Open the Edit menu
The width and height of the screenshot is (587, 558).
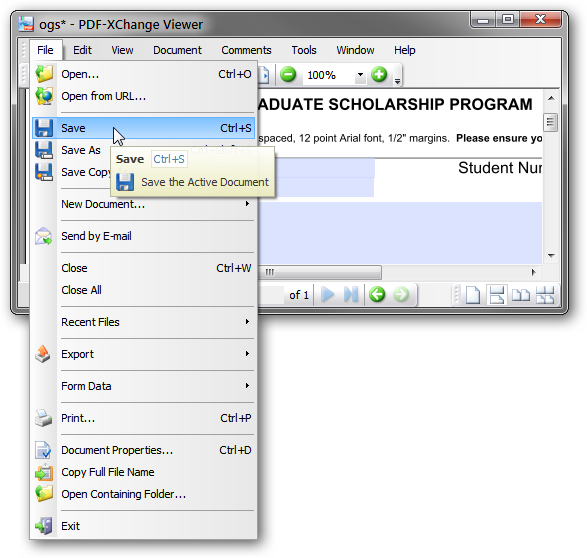coord(82,50)
